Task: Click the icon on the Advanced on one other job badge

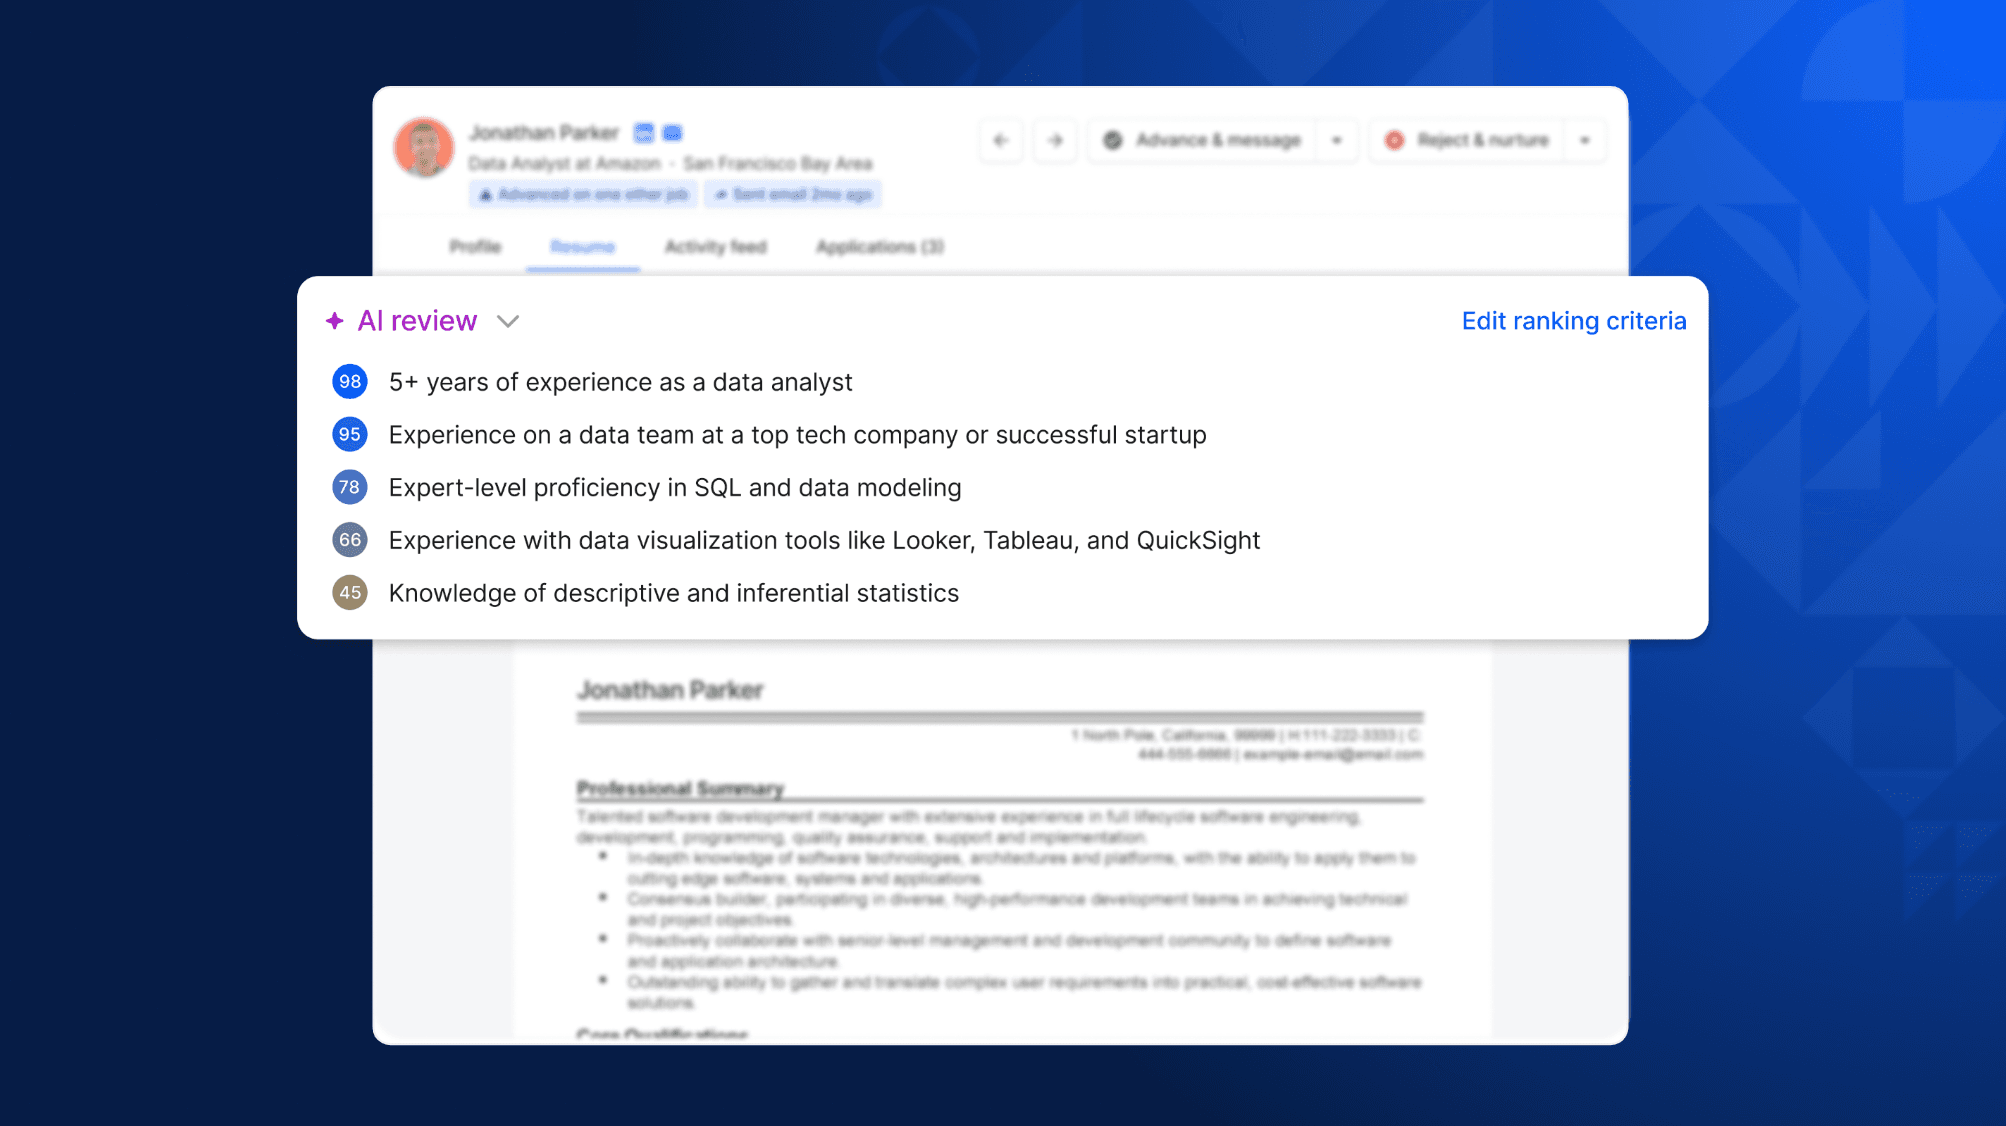Action: coord(487,194)
